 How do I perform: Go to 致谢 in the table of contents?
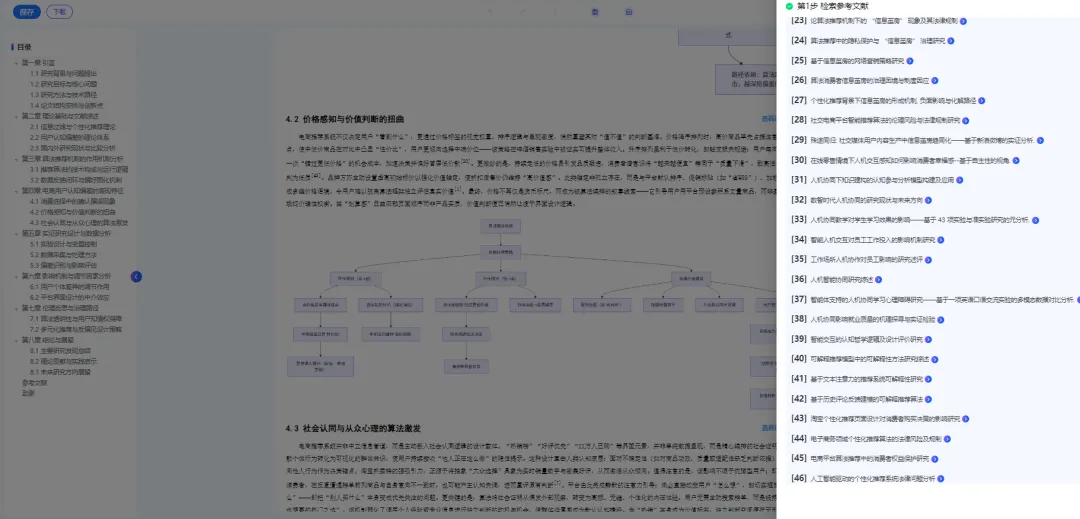tap(28, 393)
